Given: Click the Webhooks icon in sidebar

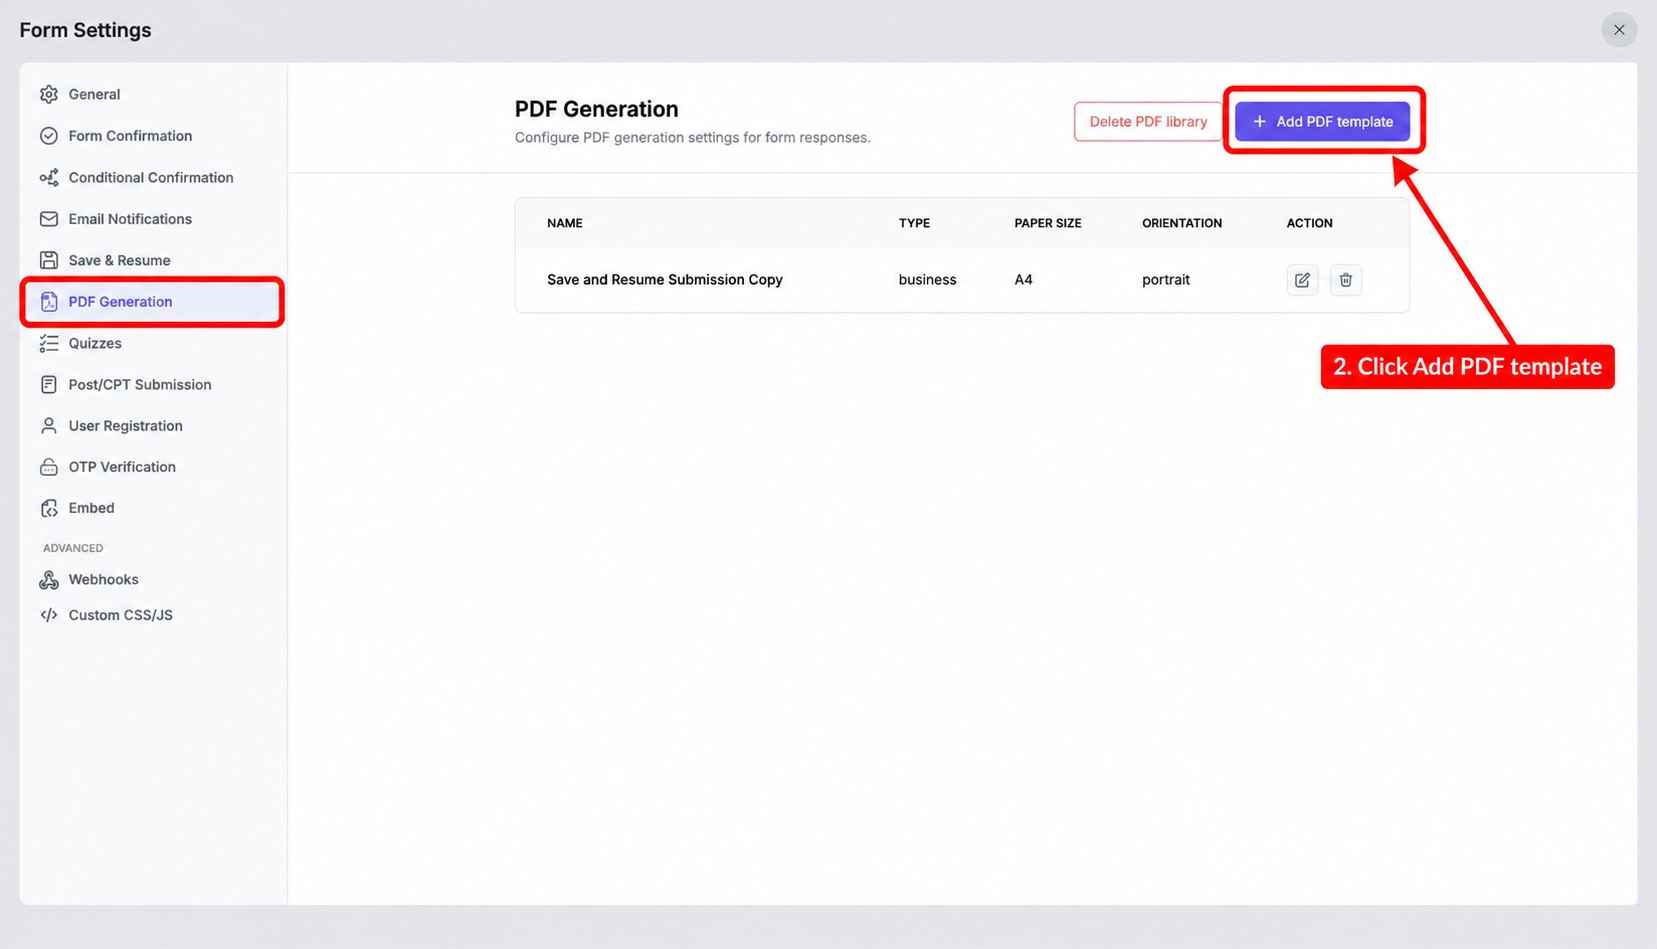Looking at the screenshot, I should [49, 580].
